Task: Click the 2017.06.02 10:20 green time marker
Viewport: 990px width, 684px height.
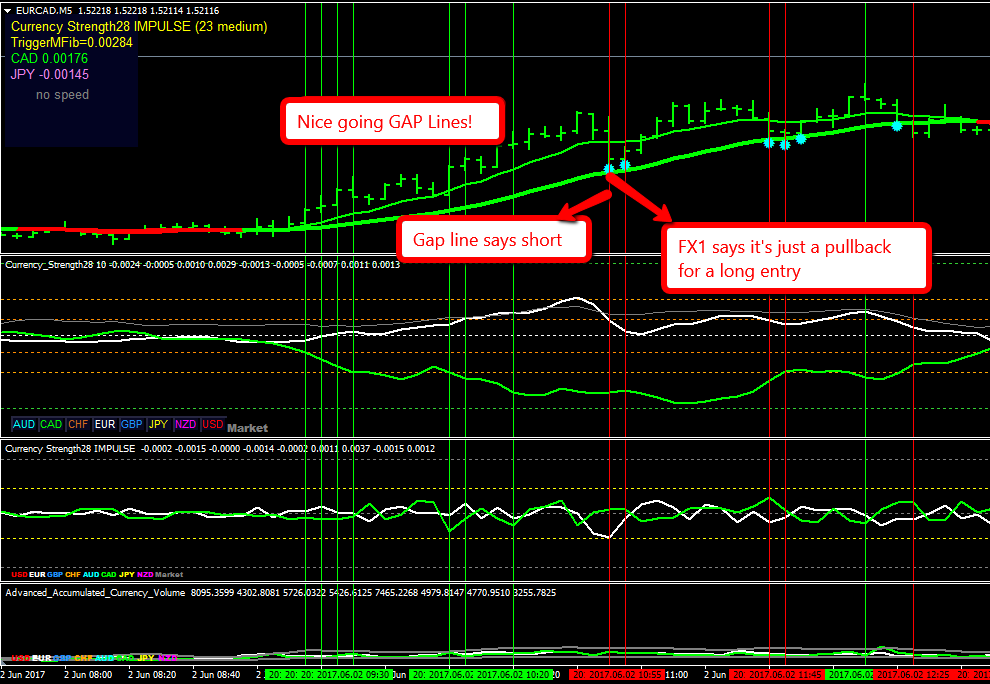Action: (x=515, y=675)
